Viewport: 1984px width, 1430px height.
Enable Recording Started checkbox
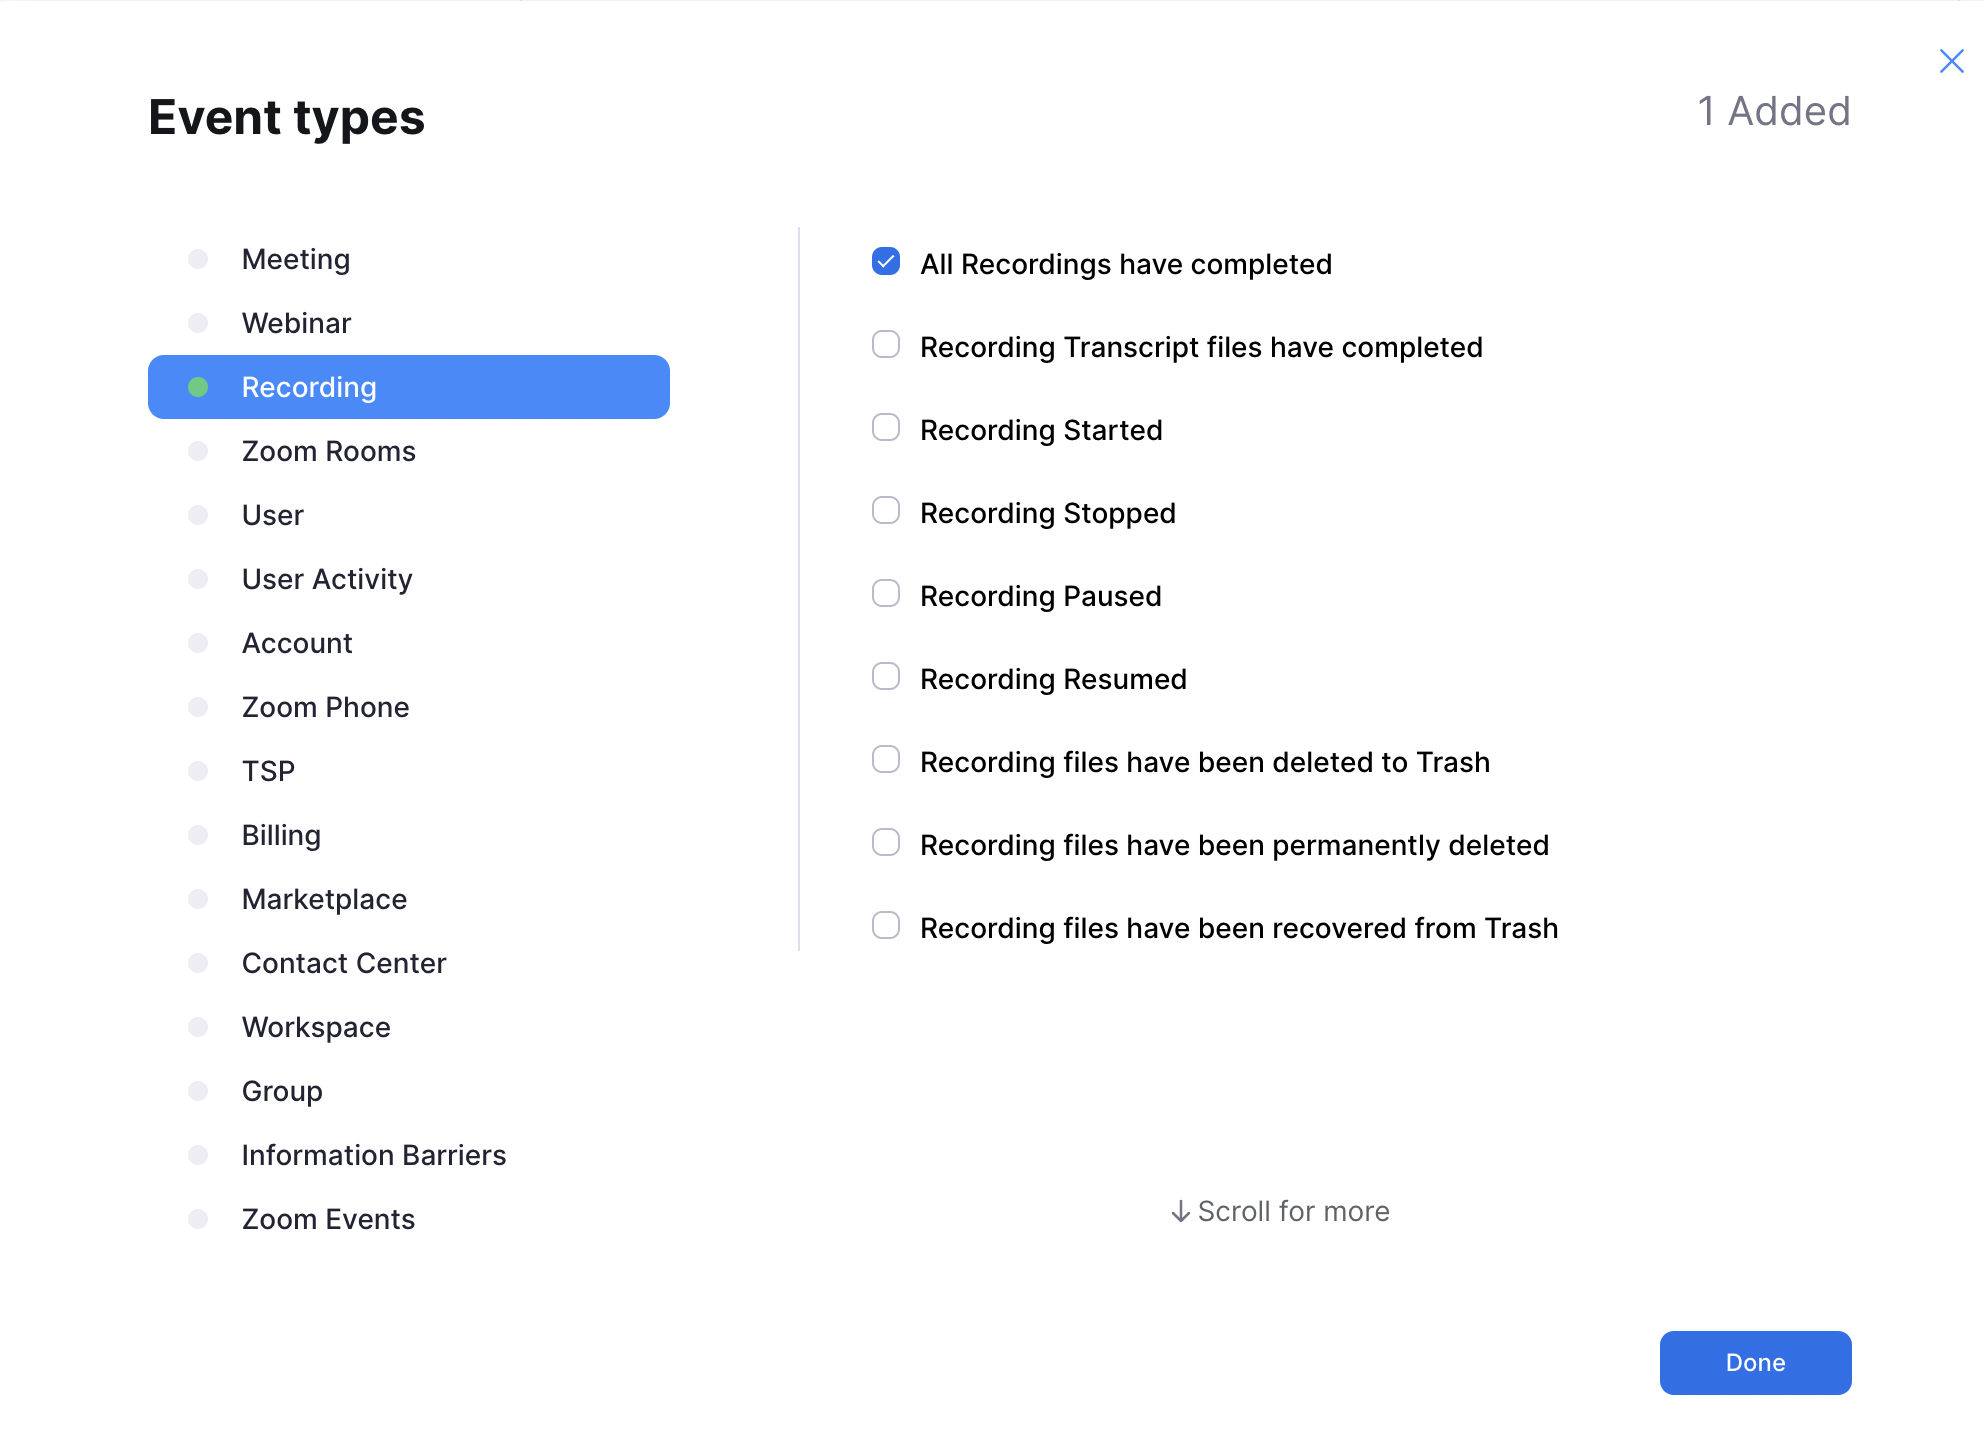[x=886, y=428]
